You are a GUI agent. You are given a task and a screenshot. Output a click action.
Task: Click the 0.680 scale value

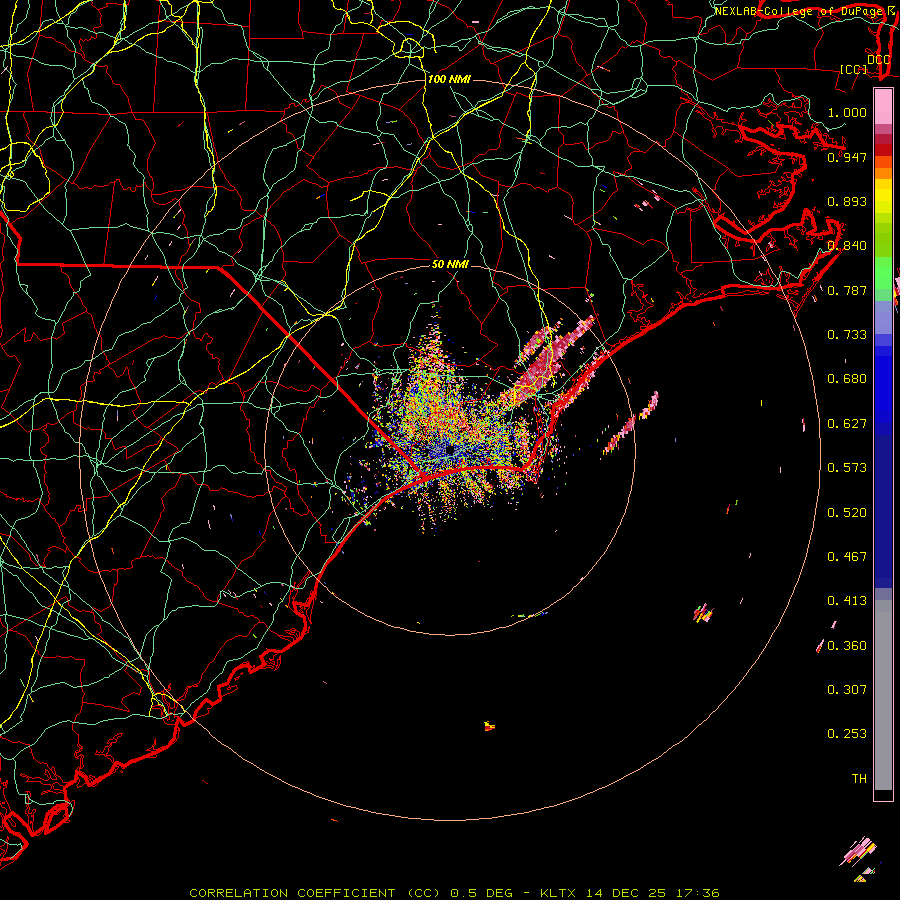(x=847, y=379)
